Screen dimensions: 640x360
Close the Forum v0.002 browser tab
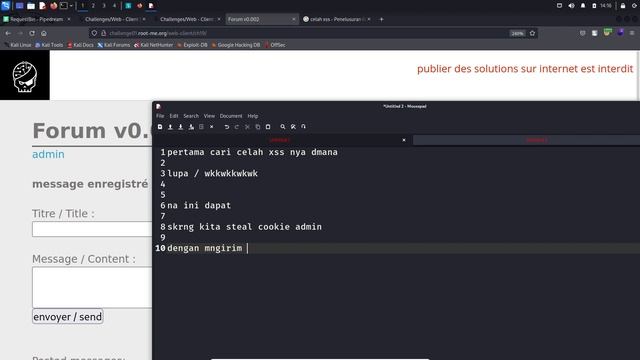coord(294,19)
